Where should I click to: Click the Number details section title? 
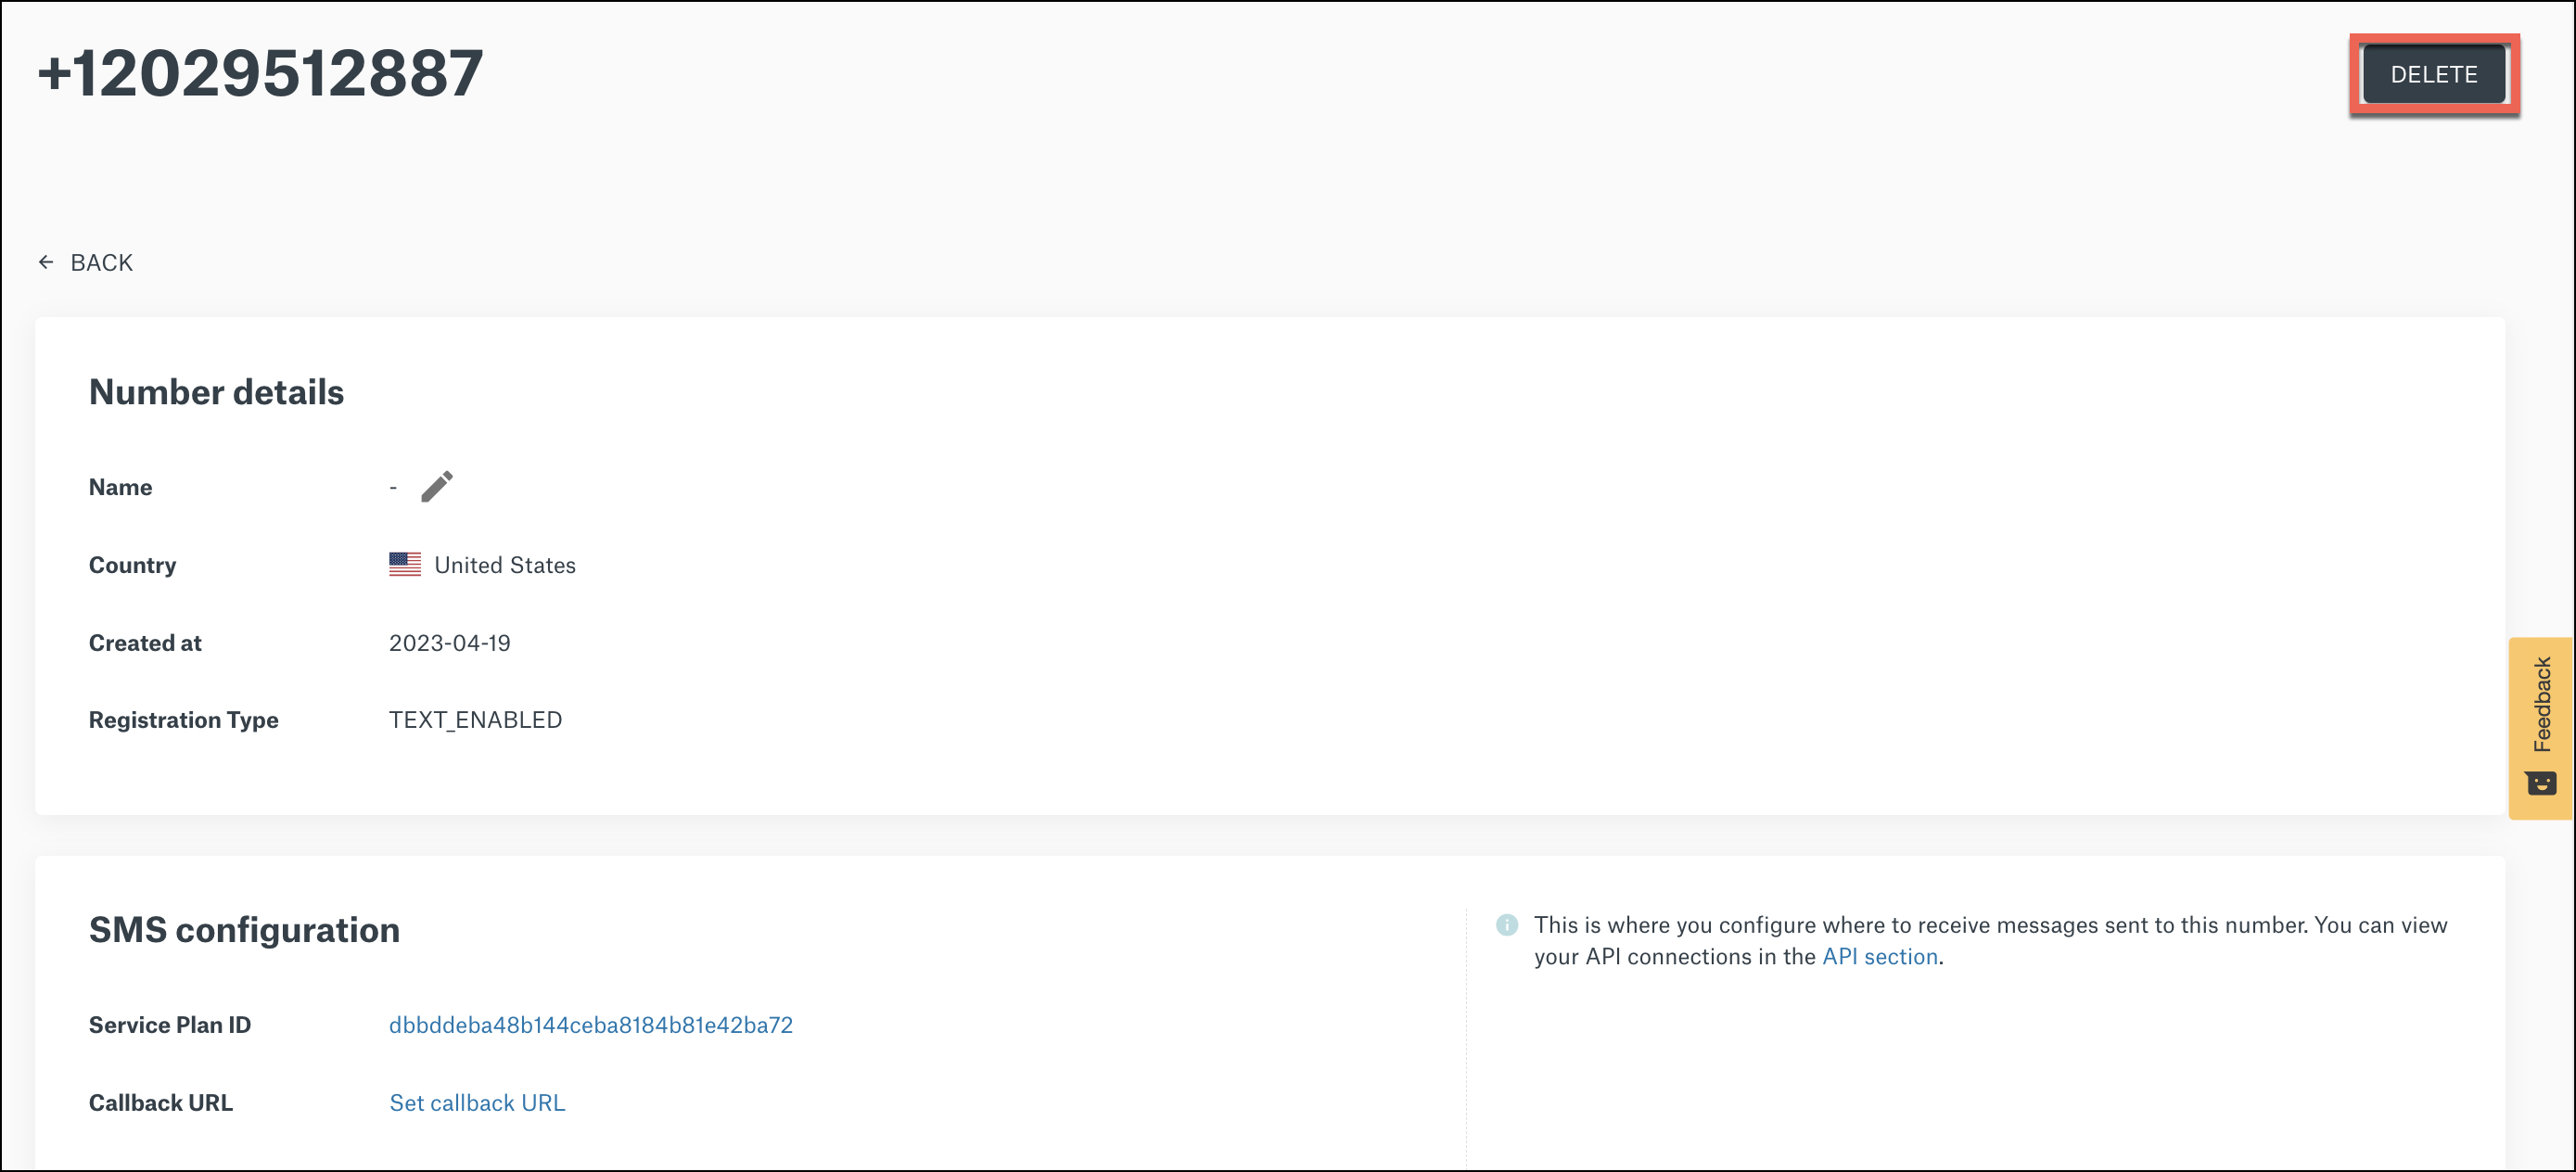click(x=216, y=392)
